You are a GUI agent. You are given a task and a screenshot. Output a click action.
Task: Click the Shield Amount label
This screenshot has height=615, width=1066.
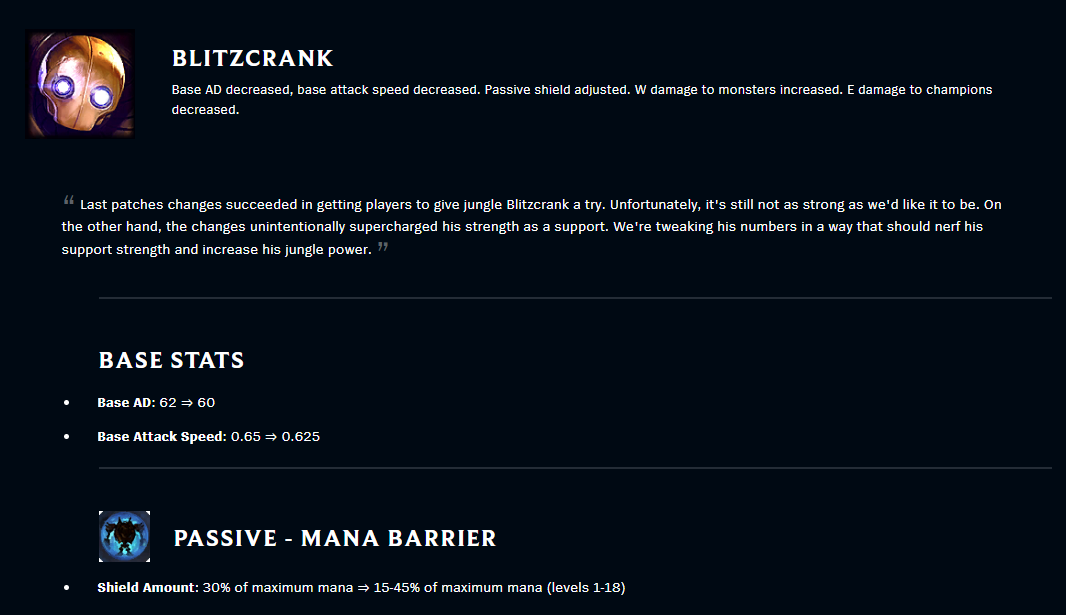click(146, 587)
